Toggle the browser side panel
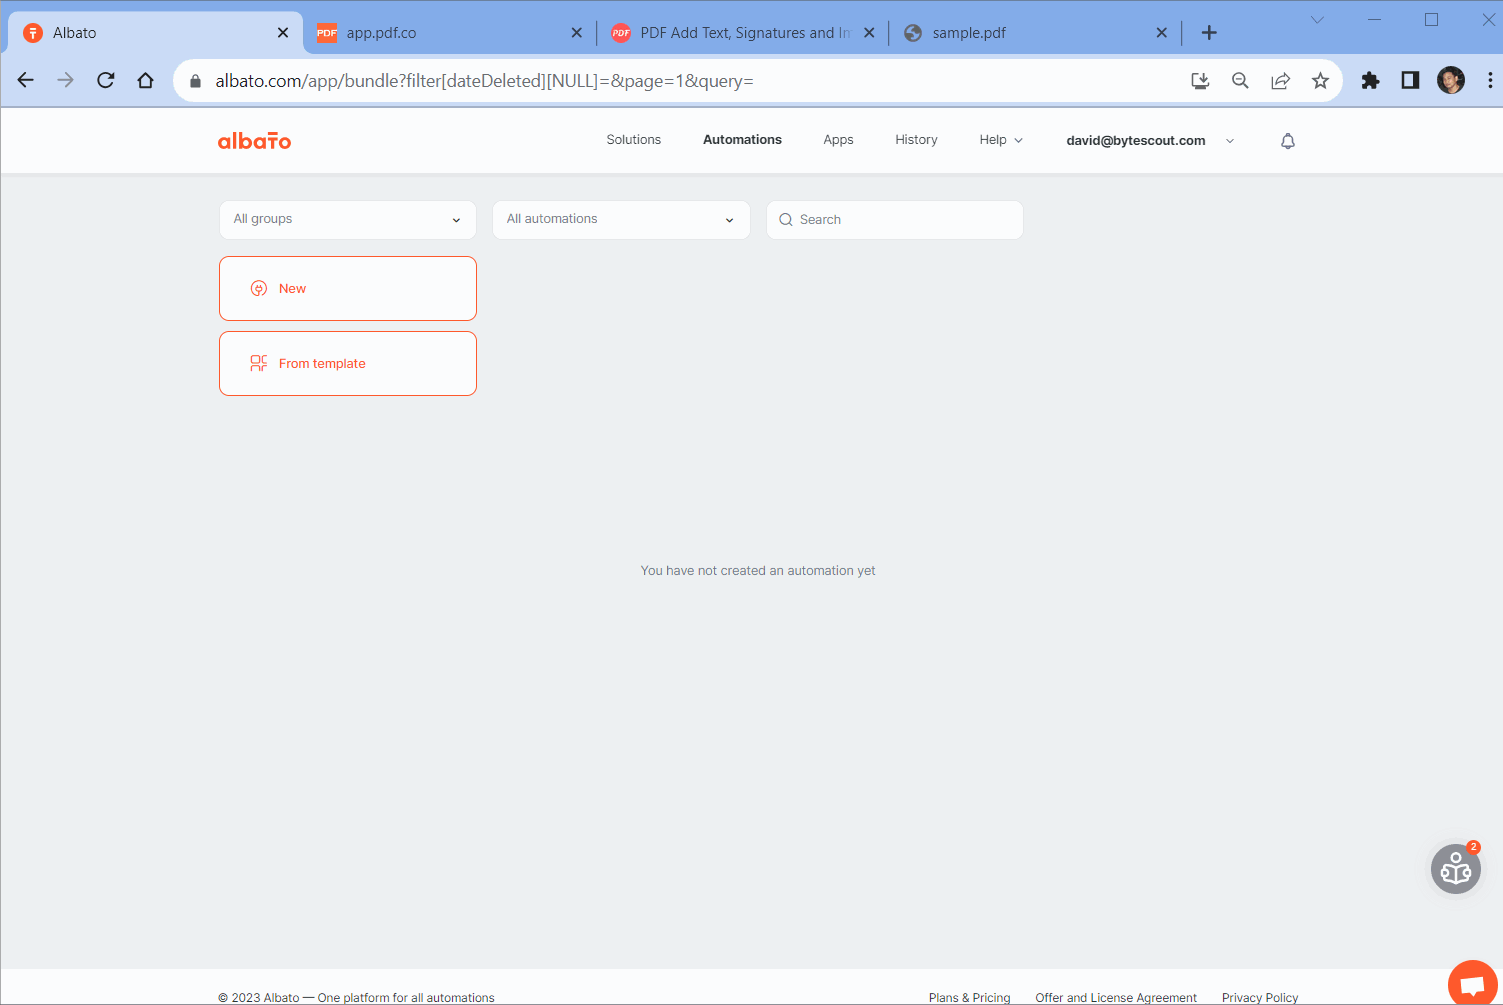The image size is (1503, 1005). (1410, 81)
